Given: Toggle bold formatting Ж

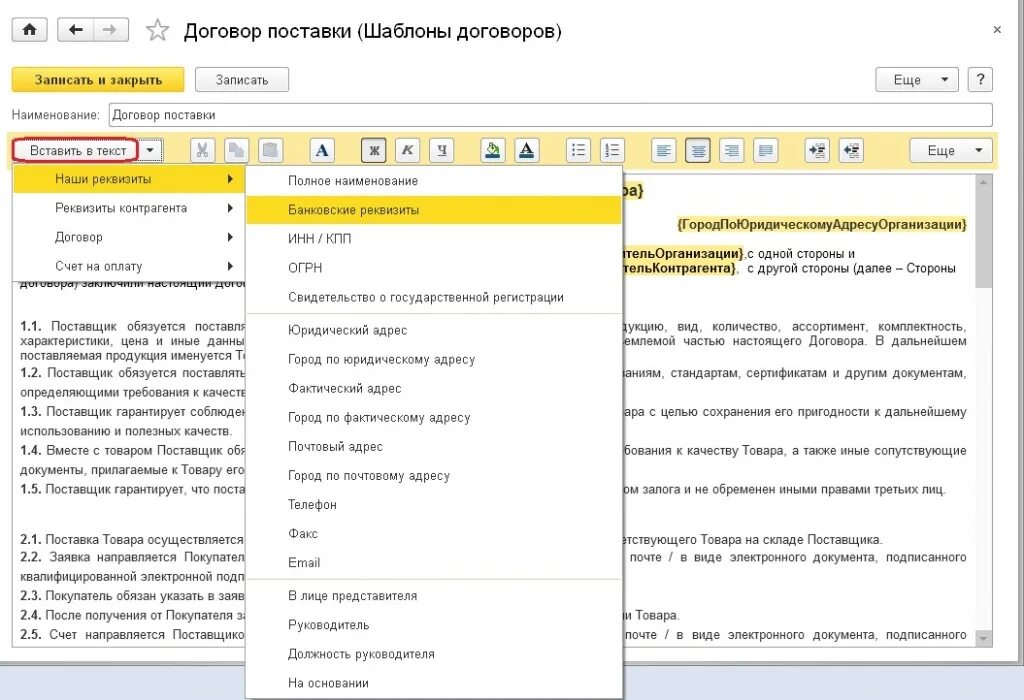Looking at the screenshot, I should pyautogui.click(x=374, y=151).
